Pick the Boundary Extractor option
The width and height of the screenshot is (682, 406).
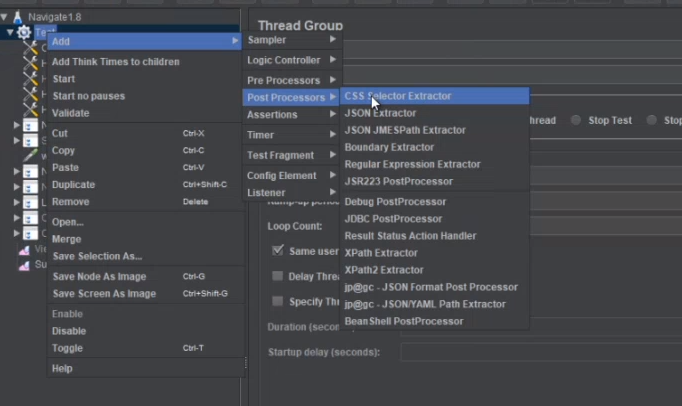[389, 147]
